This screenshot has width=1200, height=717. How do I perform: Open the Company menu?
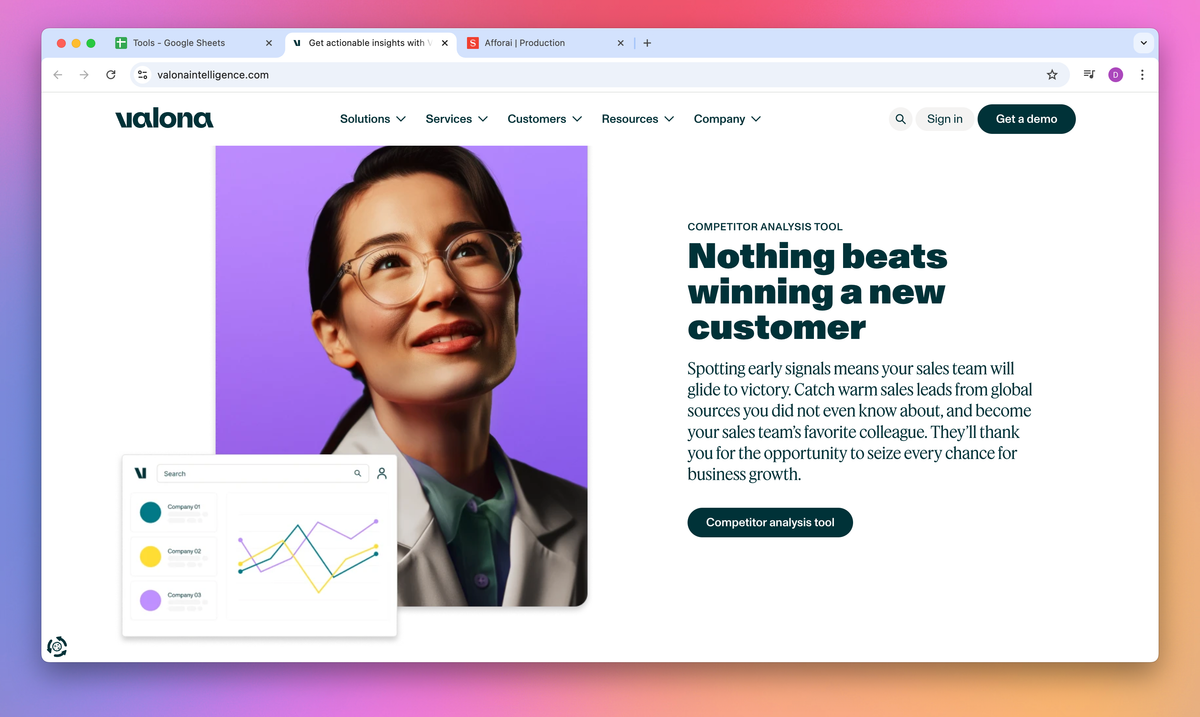(728, 119)
